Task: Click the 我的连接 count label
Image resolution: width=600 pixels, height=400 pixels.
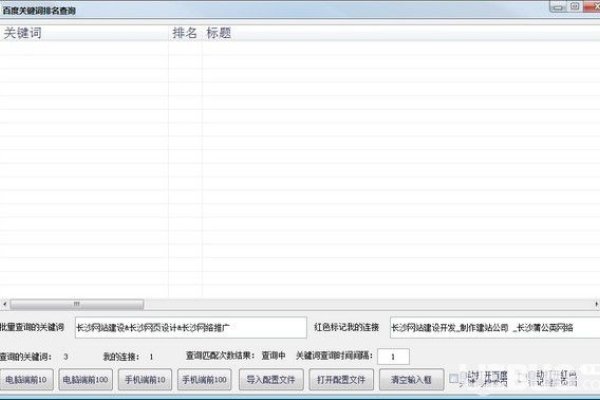Action: [x=121, y=357]
